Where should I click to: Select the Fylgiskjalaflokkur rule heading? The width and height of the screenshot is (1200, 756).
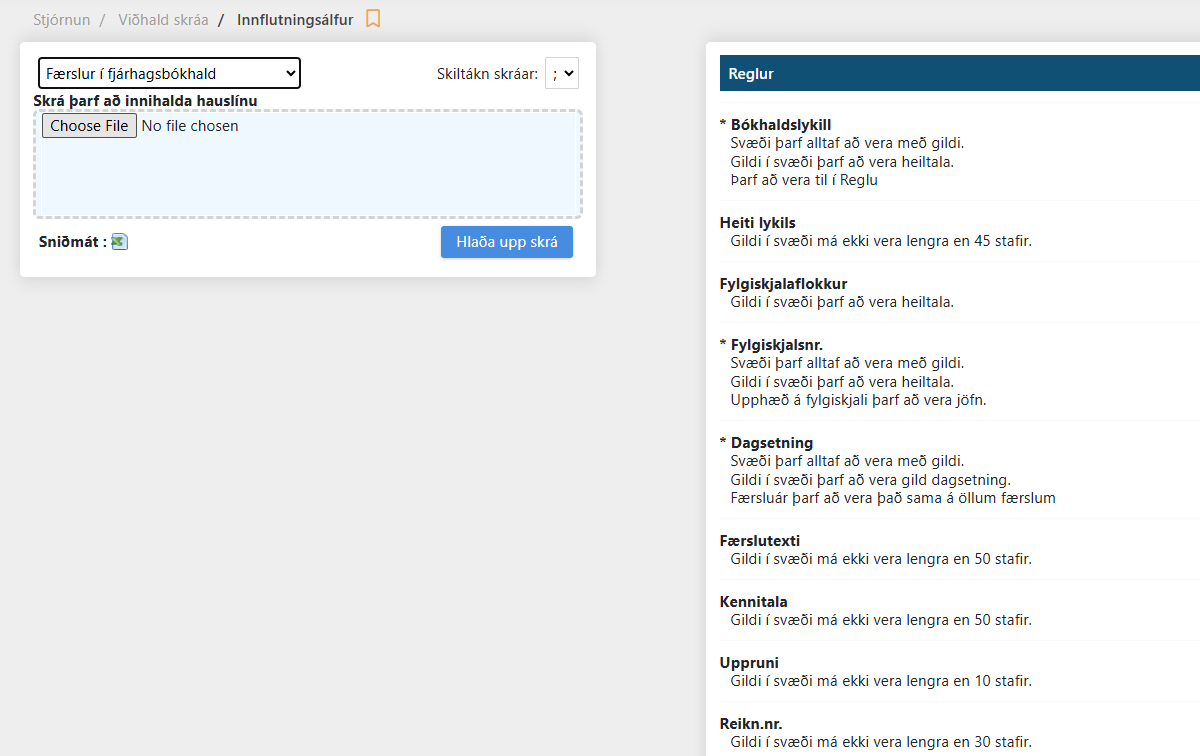tap(783, 284)
